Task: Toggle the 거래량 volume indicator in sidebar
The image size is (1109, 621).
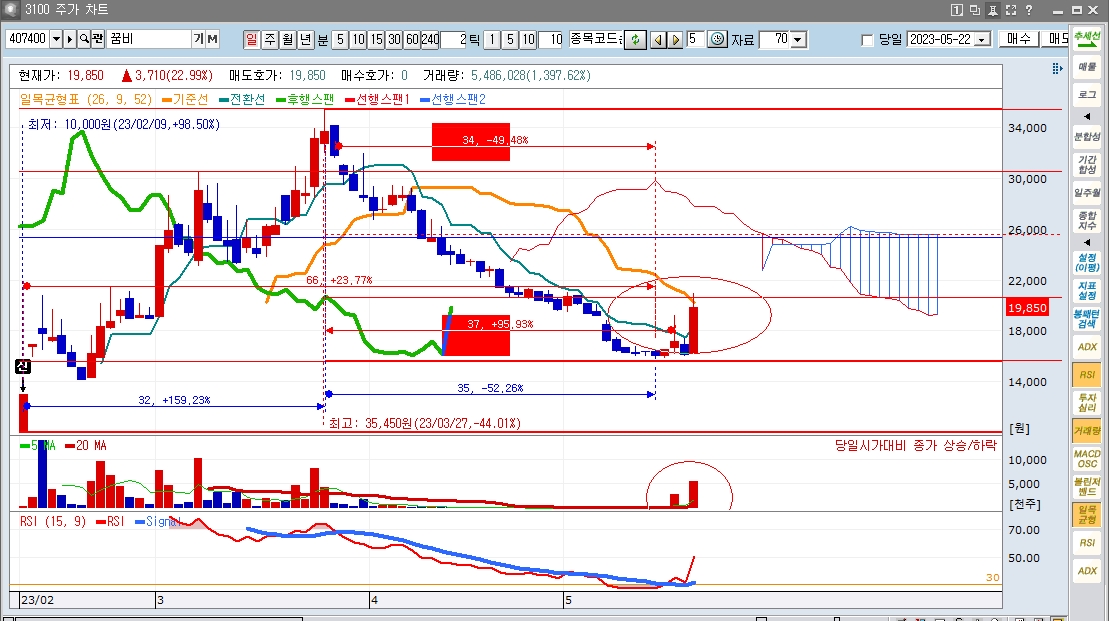Action: (x=1087, y=430)
